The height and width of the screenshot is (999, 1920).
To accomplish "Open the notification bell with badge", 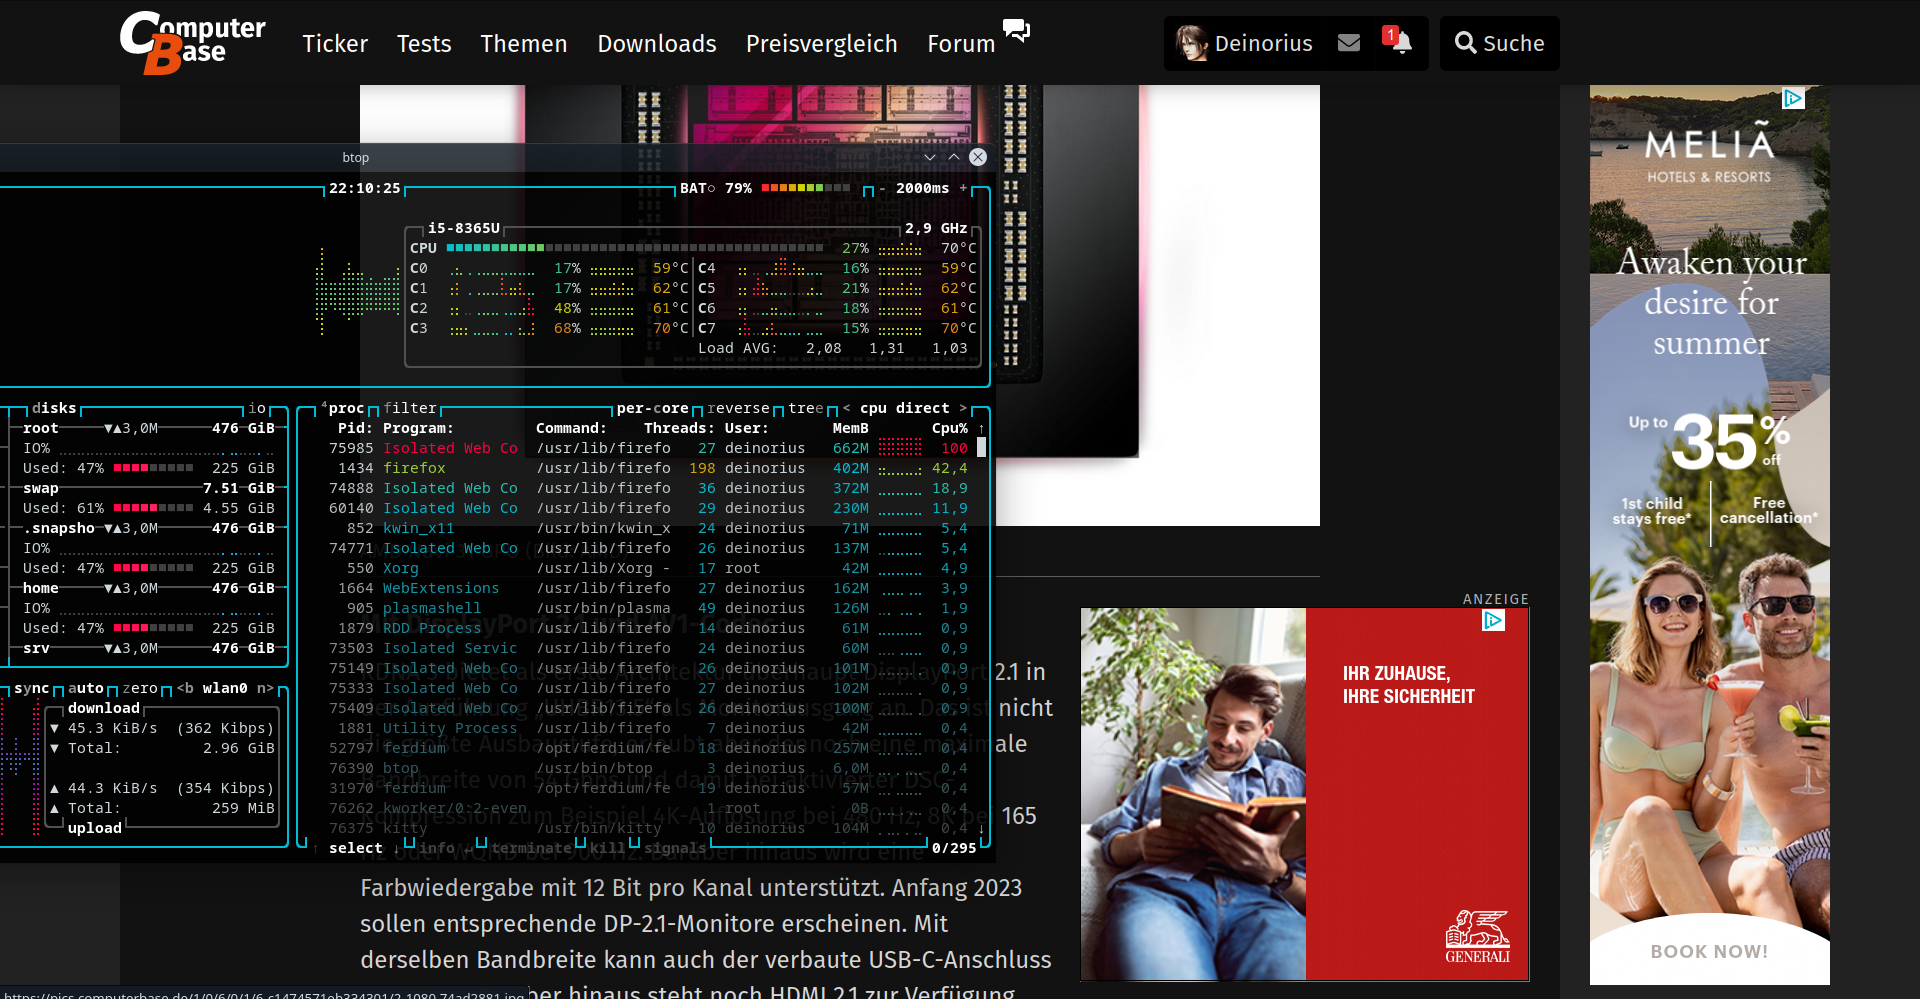I will (x=1400, y=44).
